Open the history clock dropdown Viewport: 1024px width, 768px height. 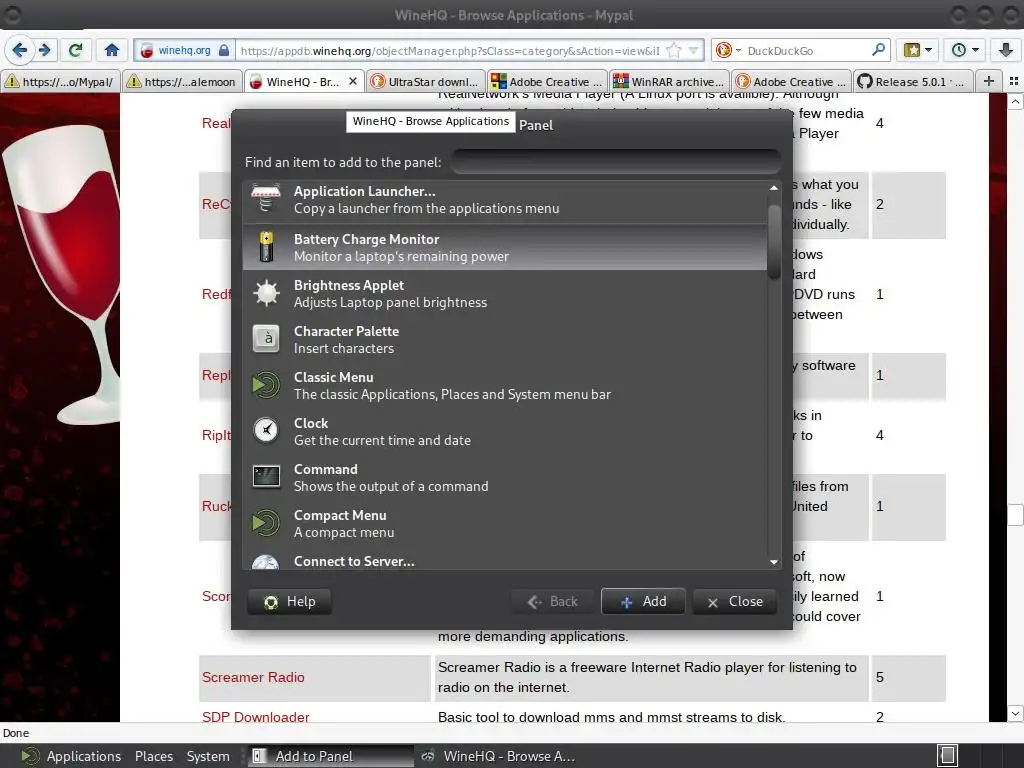965,50
